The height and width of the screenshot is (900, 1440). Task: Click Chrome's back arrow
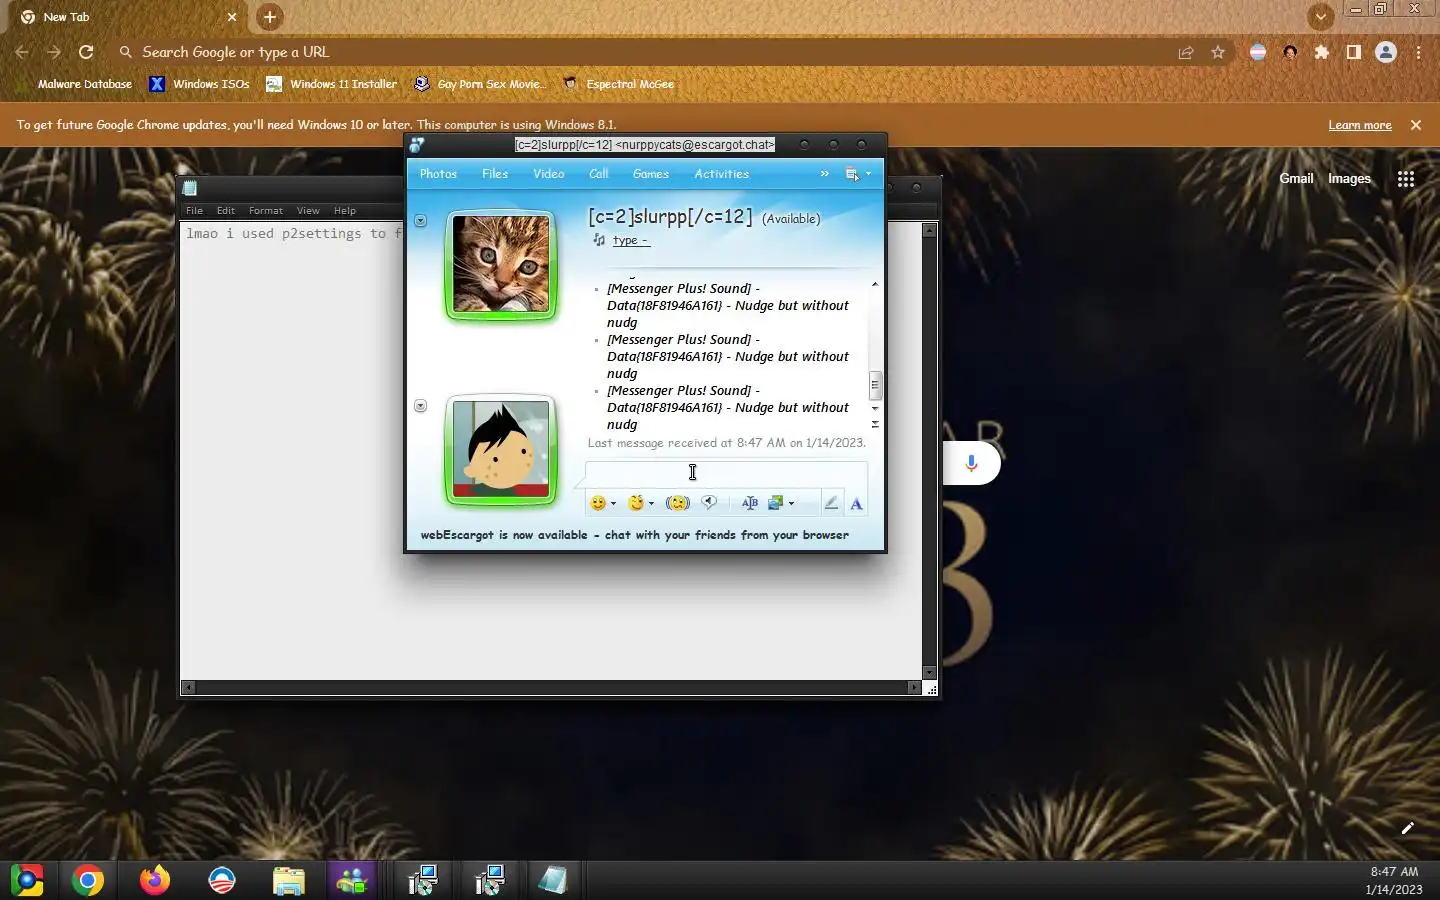[x=22, y=52]
